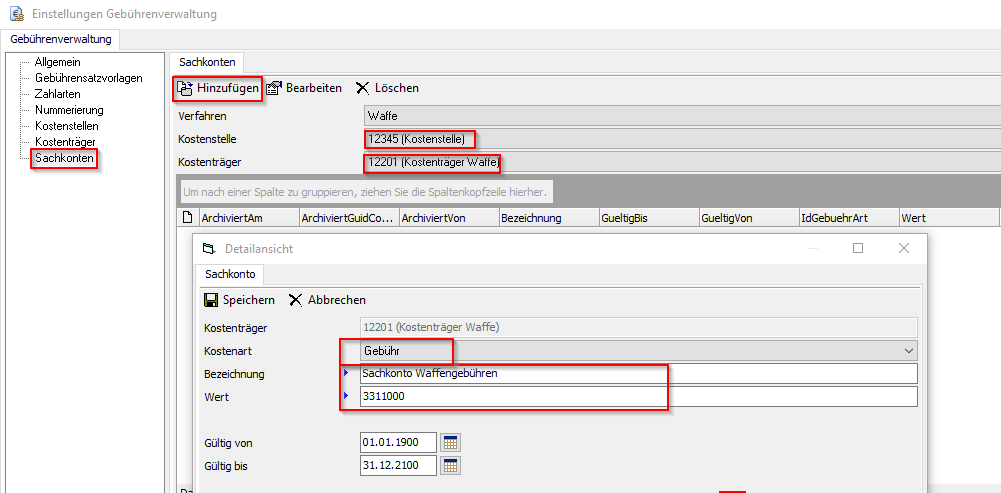The height and width of the screenshot is (493, 1001).
Task: Select Zahlarten in the navigation tree
Action: [x=58, y=94]
